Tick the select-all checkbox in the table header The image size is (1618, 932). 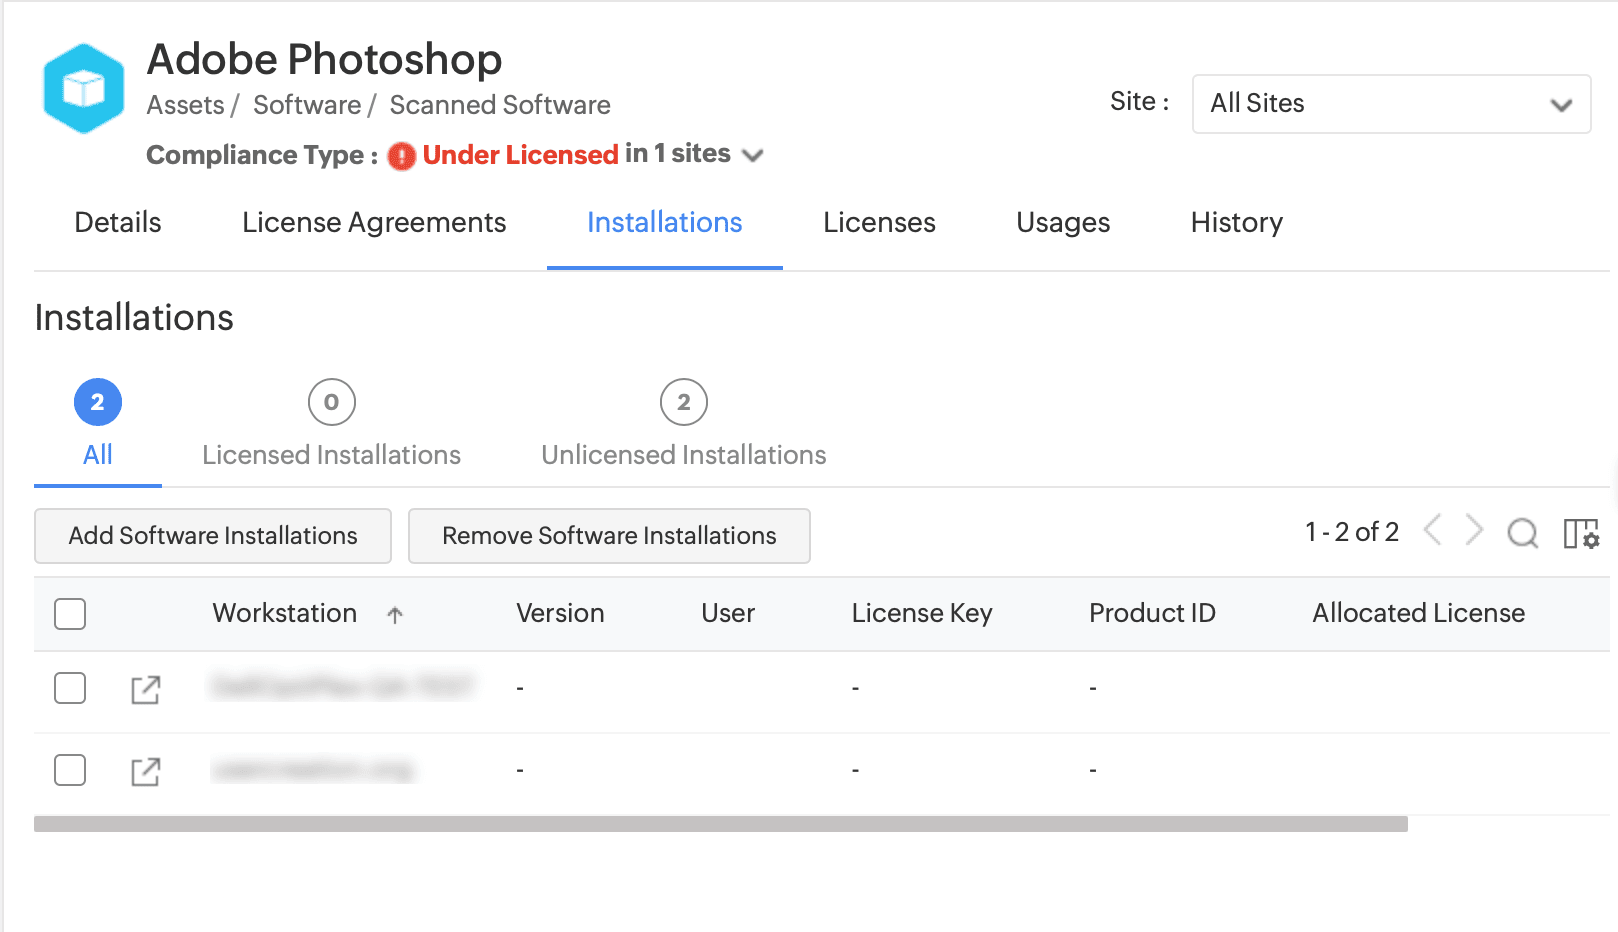[x=70, y=614]
